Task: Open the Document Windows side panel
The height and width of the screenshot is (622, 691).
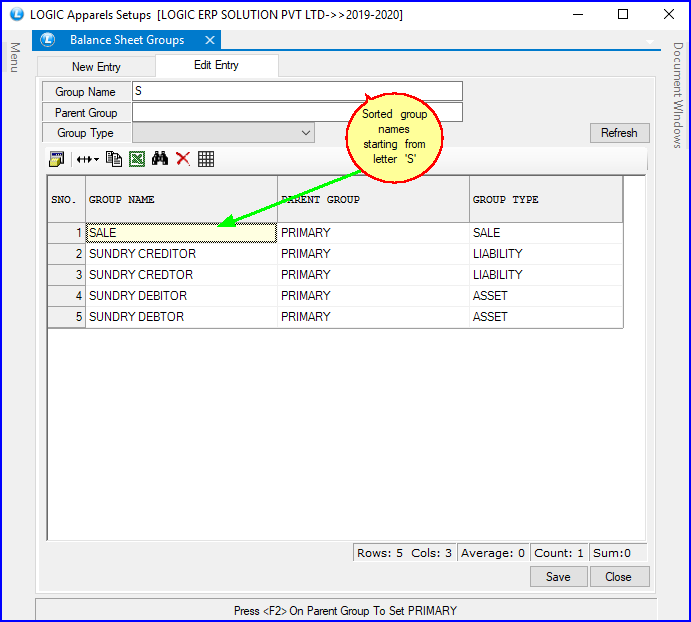Action: tap(678, 95)
